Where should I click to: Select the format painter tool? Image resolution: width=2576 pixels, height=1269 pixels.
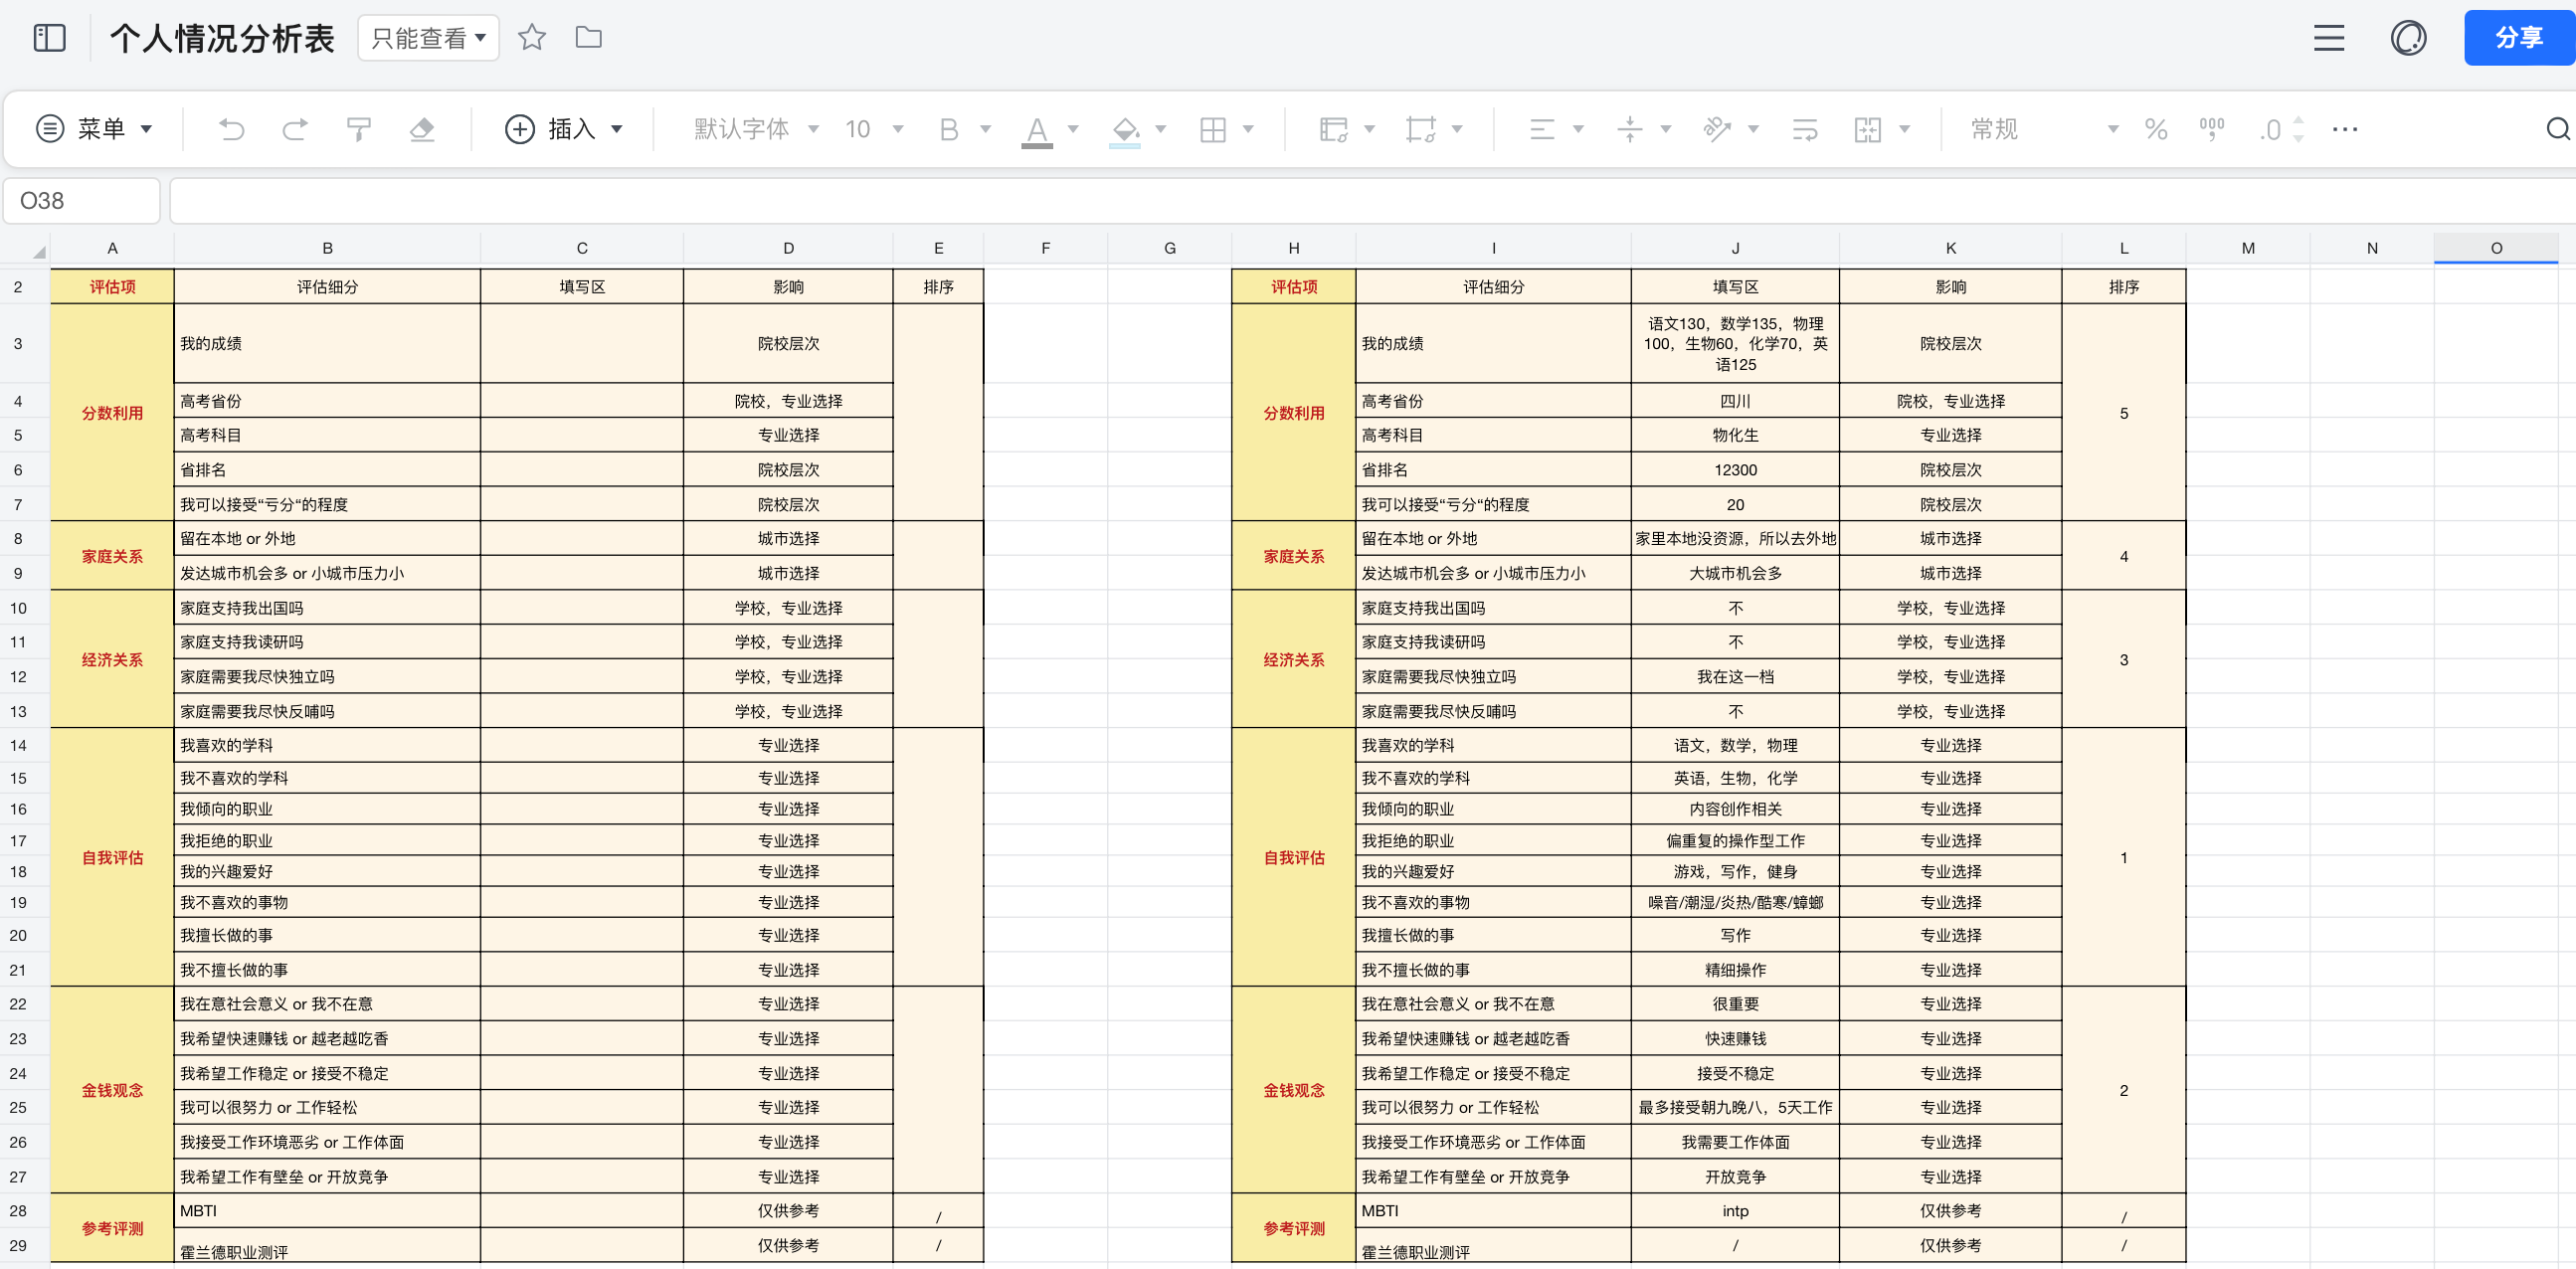[x=358, y=129]
